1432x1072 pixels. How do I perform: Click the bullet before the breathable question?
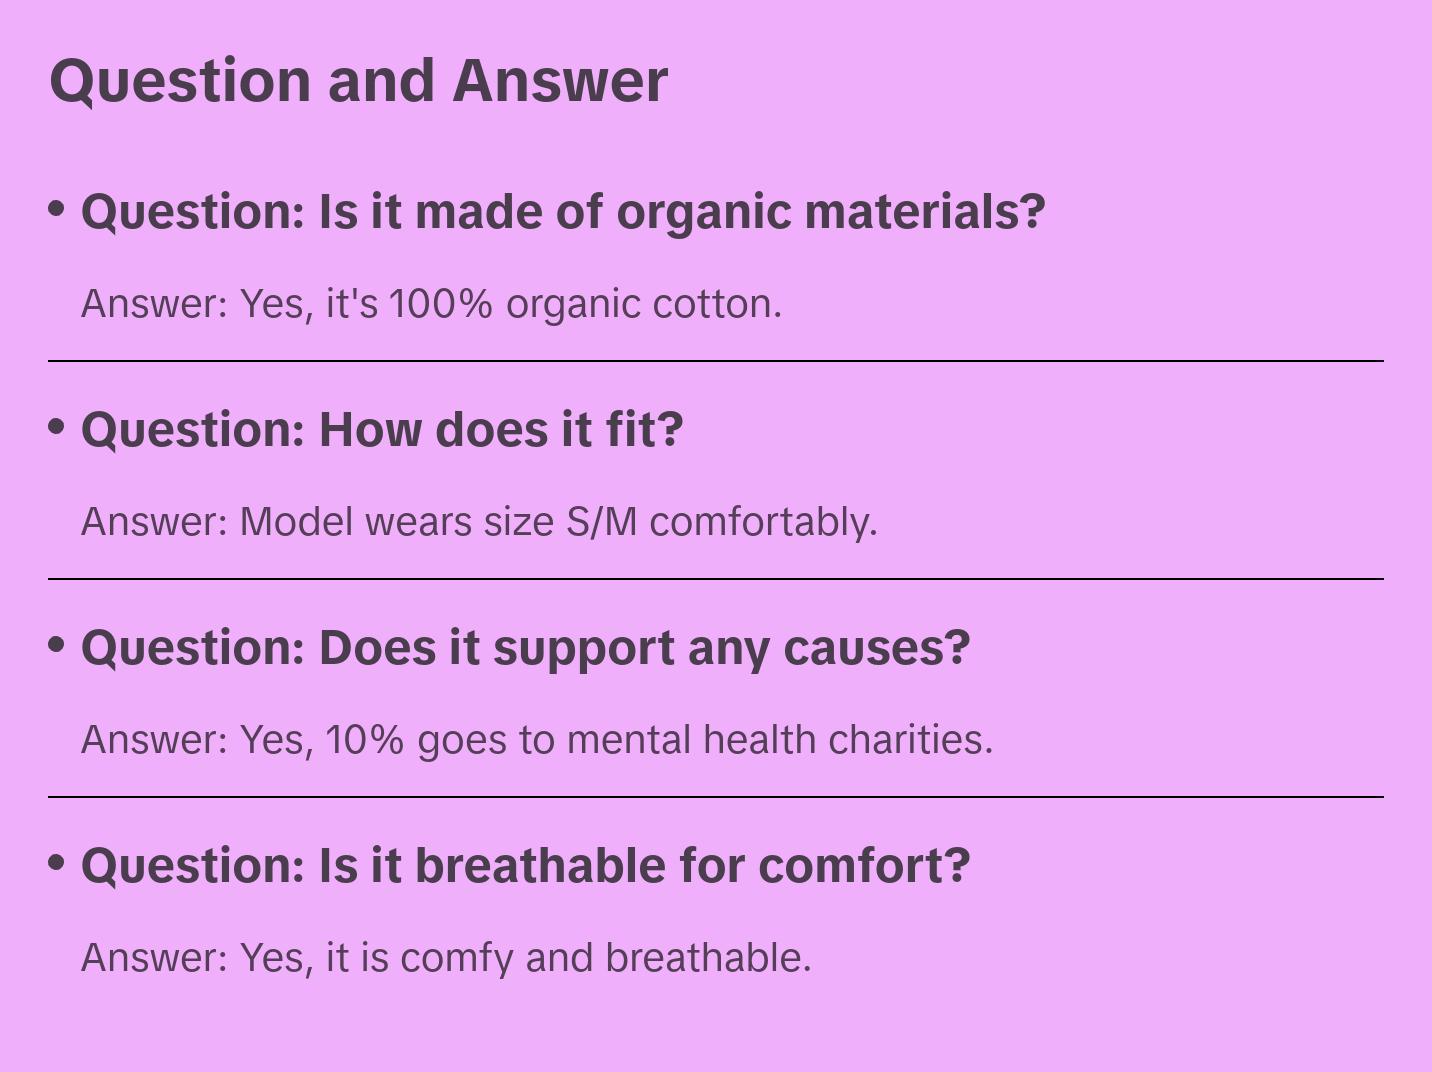coord(57,863)
